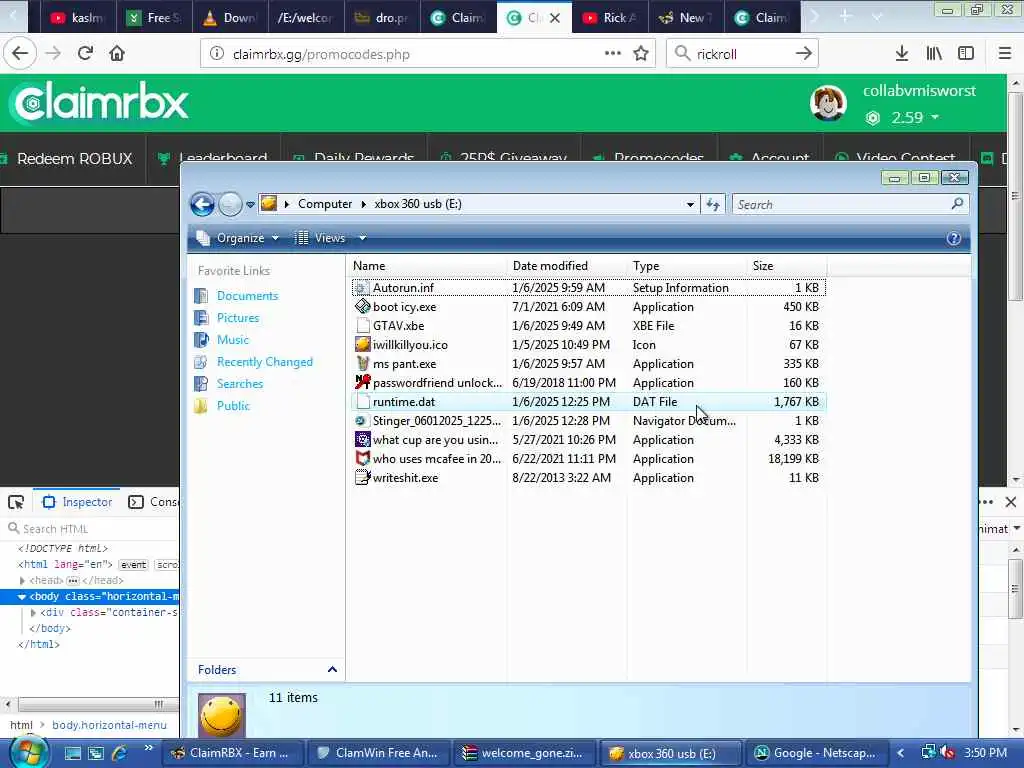Bookmark this page with the star

[641, 54]
